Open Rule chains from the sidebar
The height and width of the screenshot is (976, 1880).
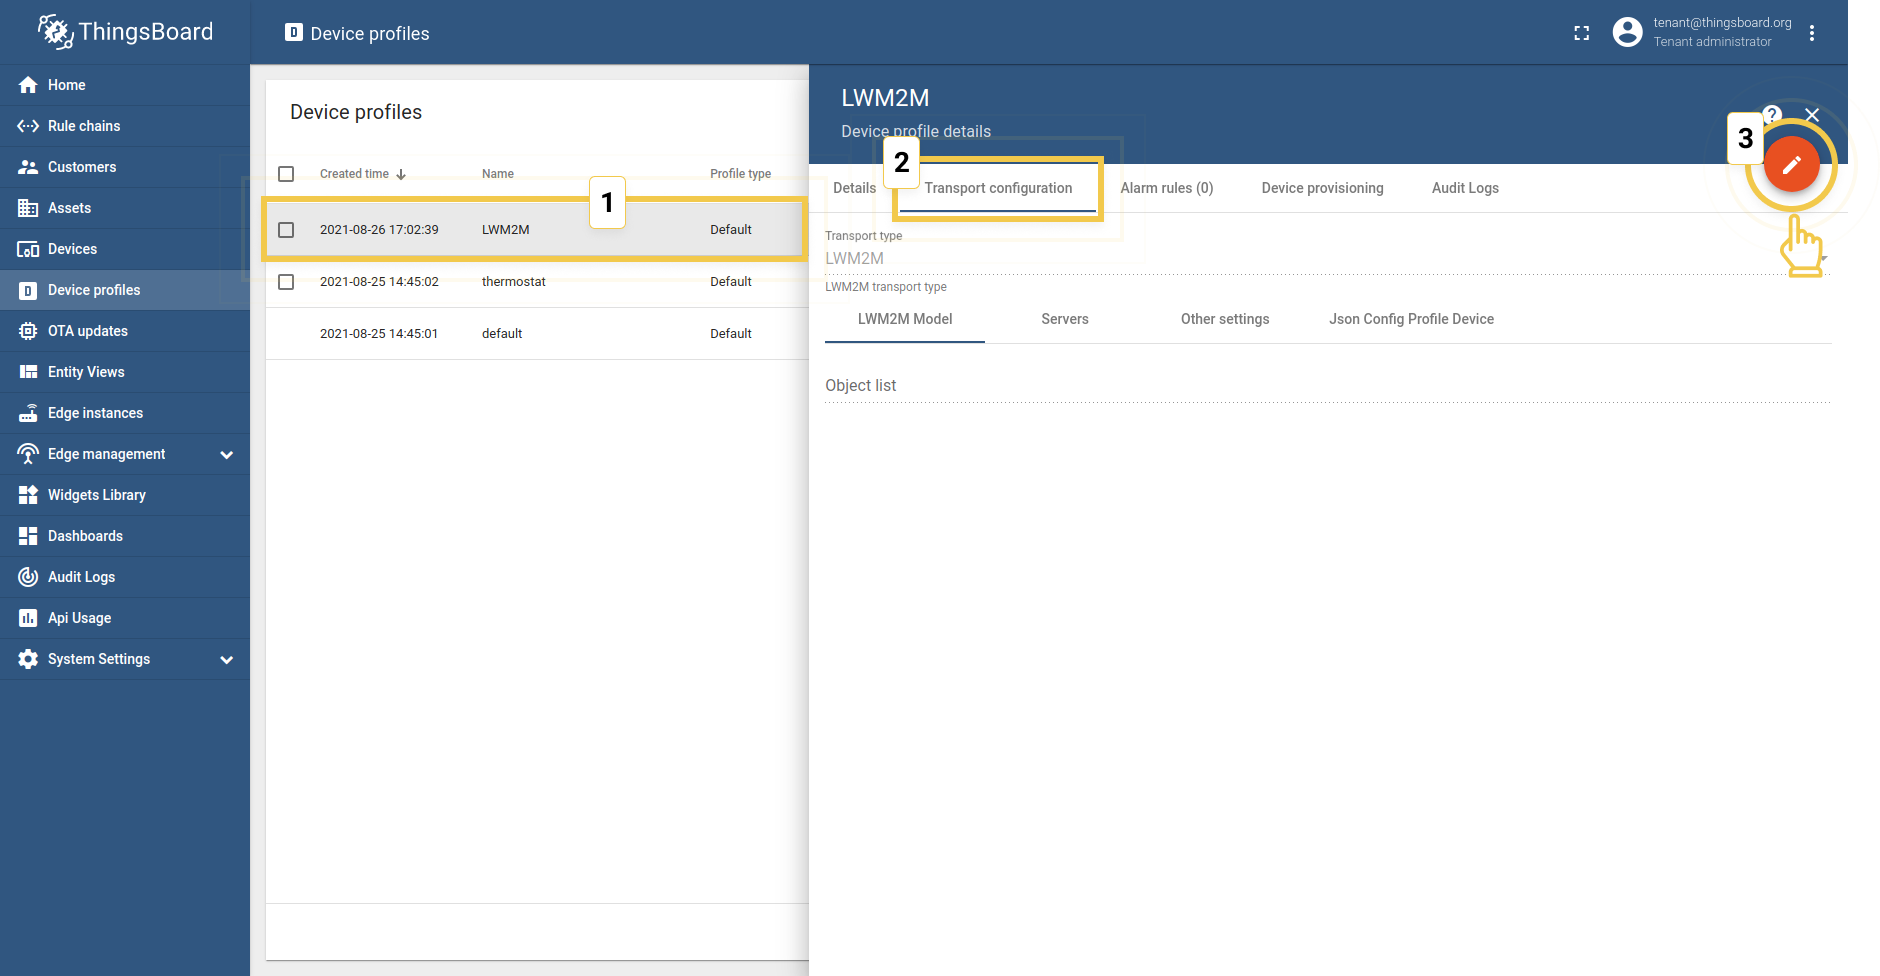(84, 126)
